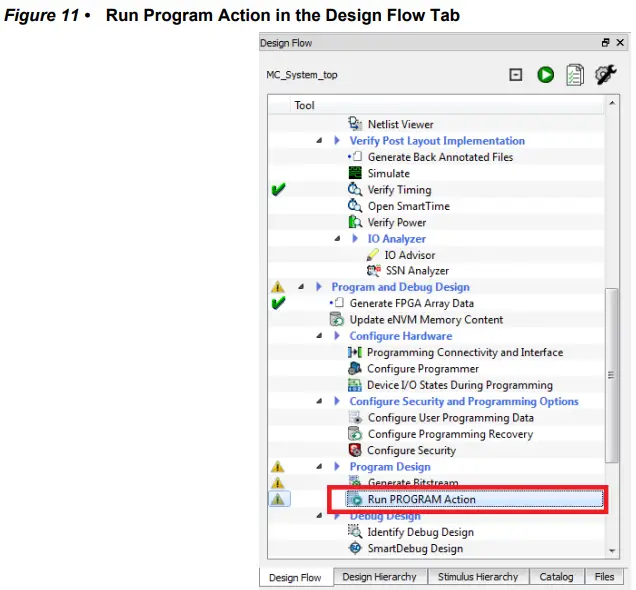Open the Stimulus Hierarchy tab
The image size is (636, 590).
click(x=478, y=577)
